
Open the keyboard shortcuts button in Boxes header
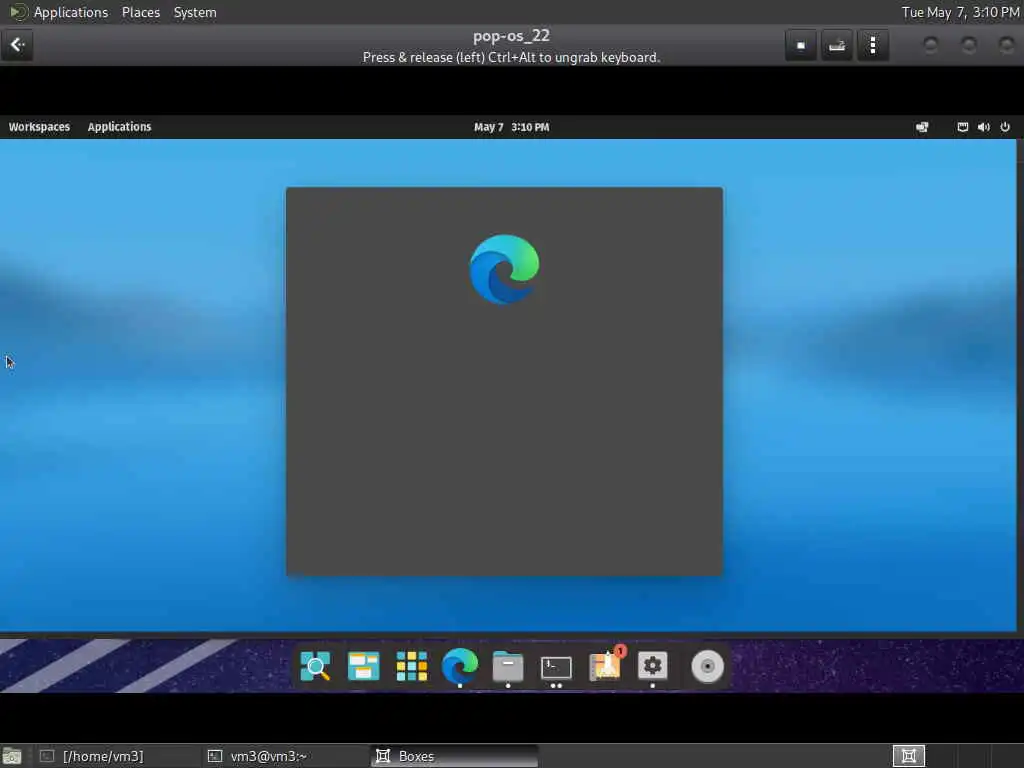pos(837,46)
